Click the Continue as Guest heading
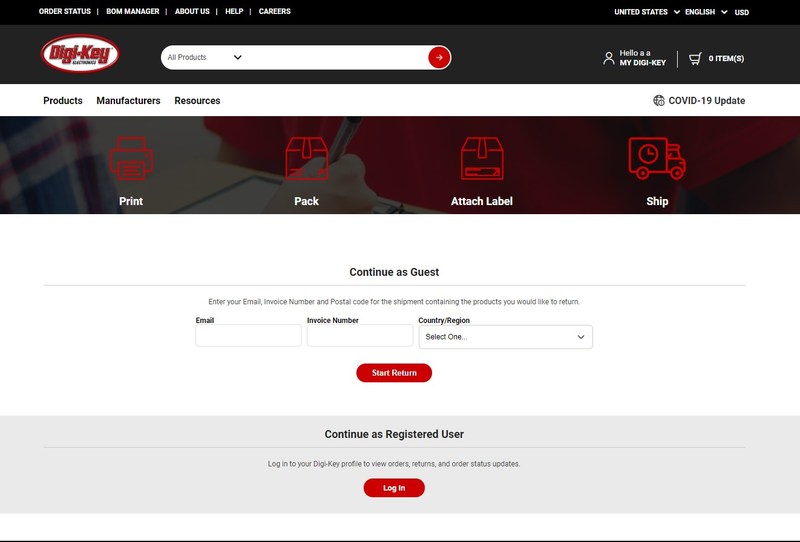 pos(394,272)
